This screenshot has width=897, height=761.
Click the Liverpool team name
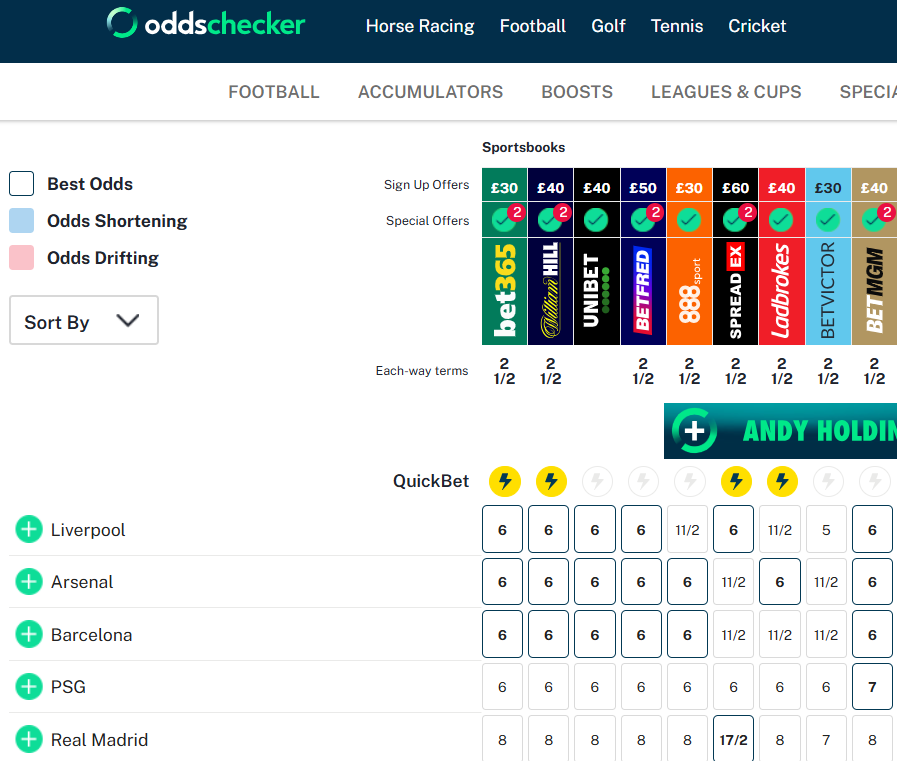(88, 530)
